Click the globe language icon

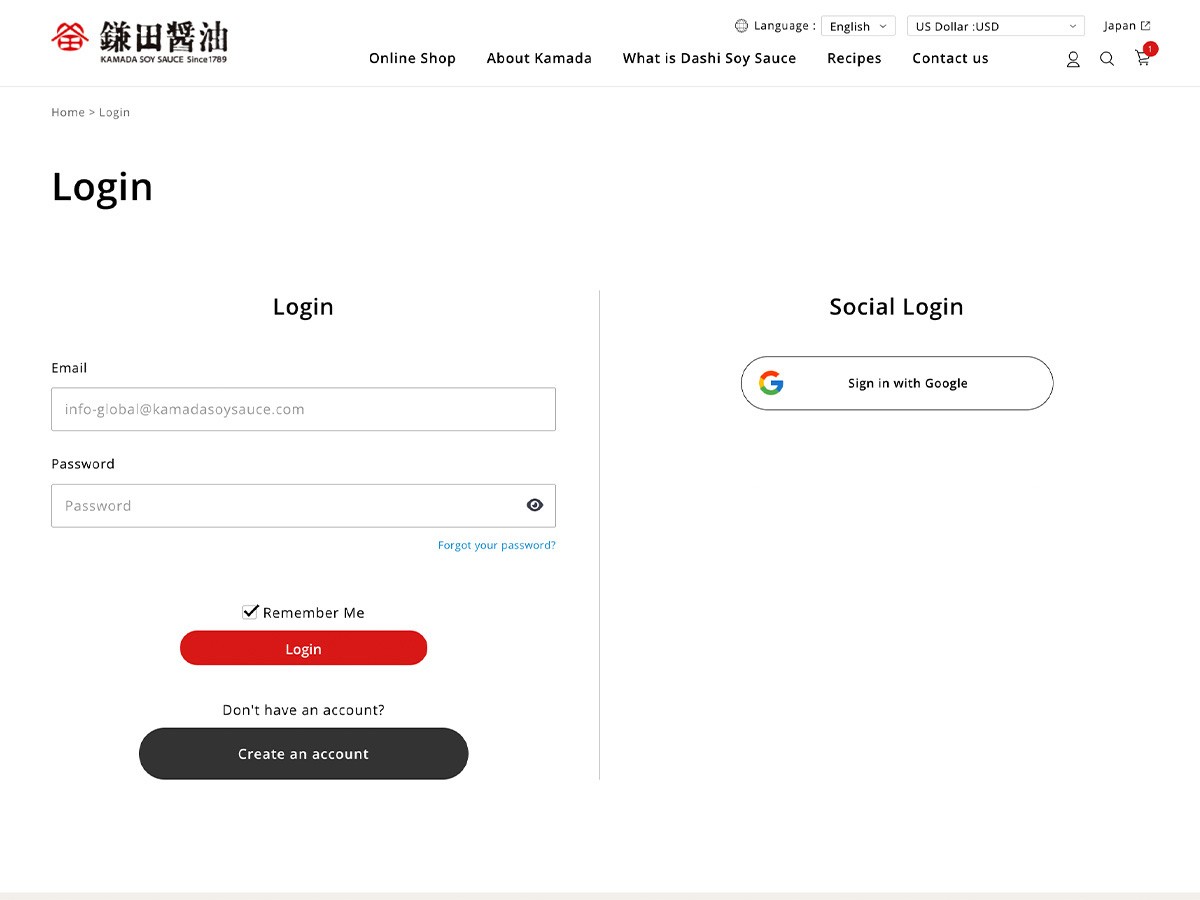point(741,26)
